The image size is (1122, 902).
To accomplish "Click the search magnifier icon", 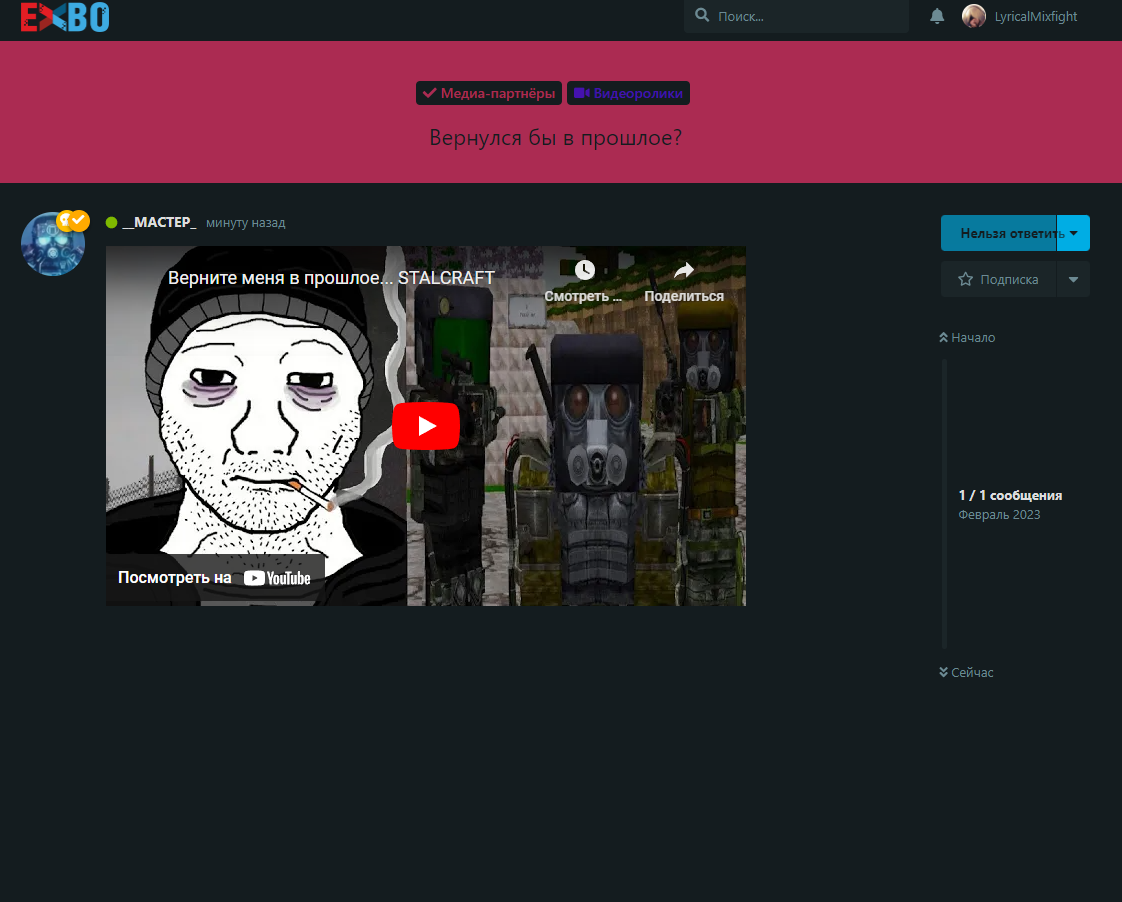I will point(702,15).
